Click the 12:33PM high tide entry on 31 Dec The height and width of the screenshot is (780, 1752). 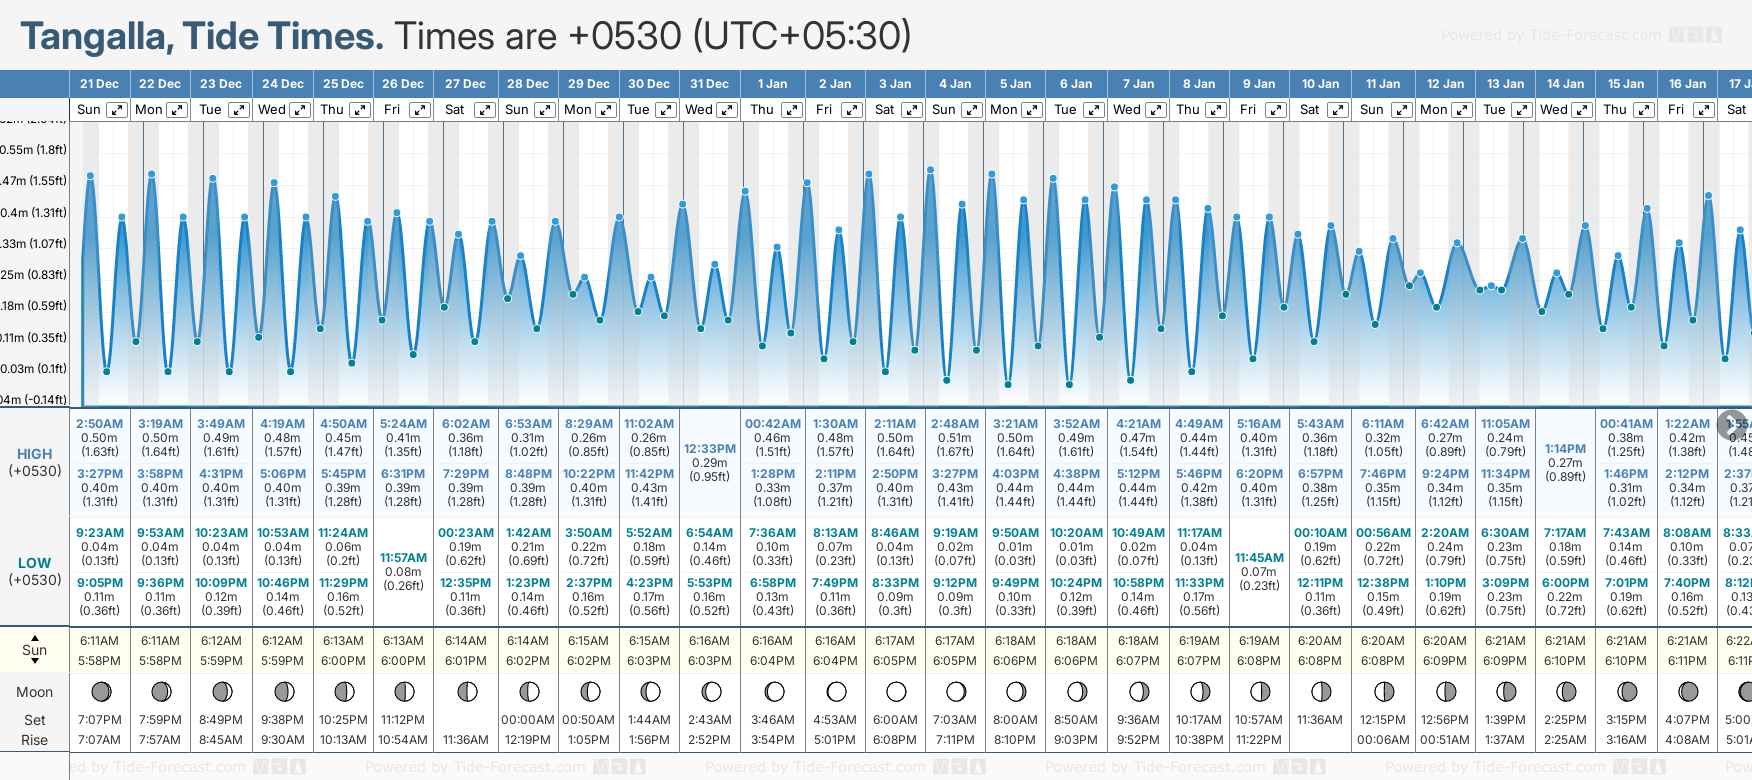pos(710,449)
